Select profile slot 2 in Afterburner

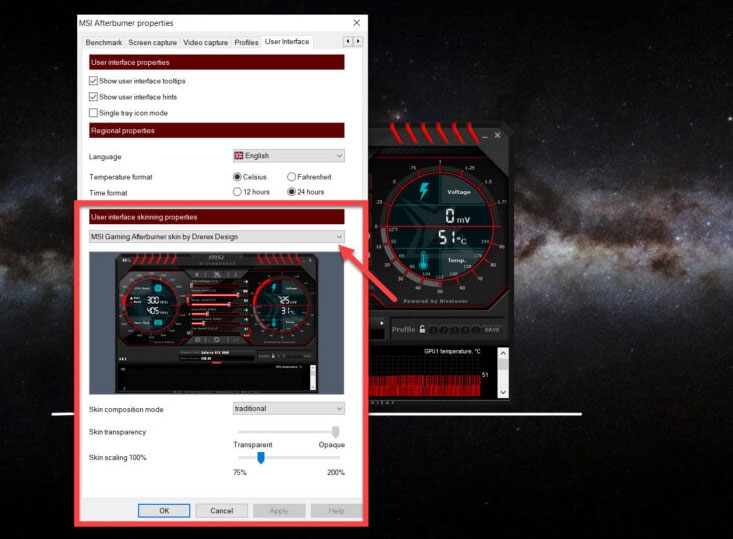coord(444,330)
